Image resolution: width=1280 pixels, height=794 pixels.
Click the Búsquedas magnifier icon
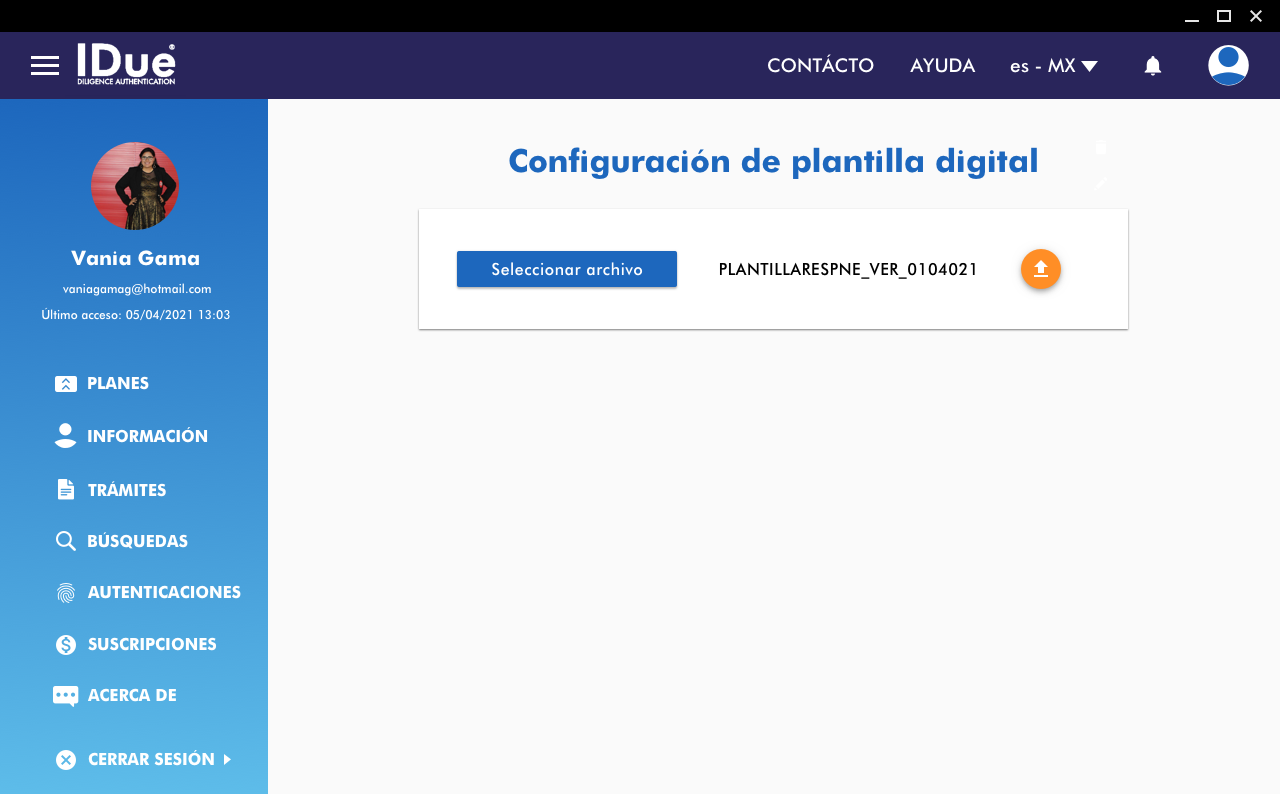(x=66, y=541)
